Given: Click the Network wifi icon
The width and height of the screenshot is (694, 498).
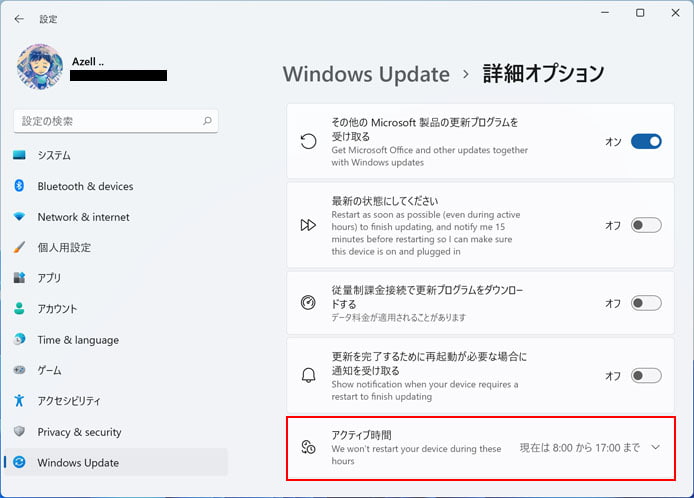Looking at the screenshot, I should click(x=19, y=216).
